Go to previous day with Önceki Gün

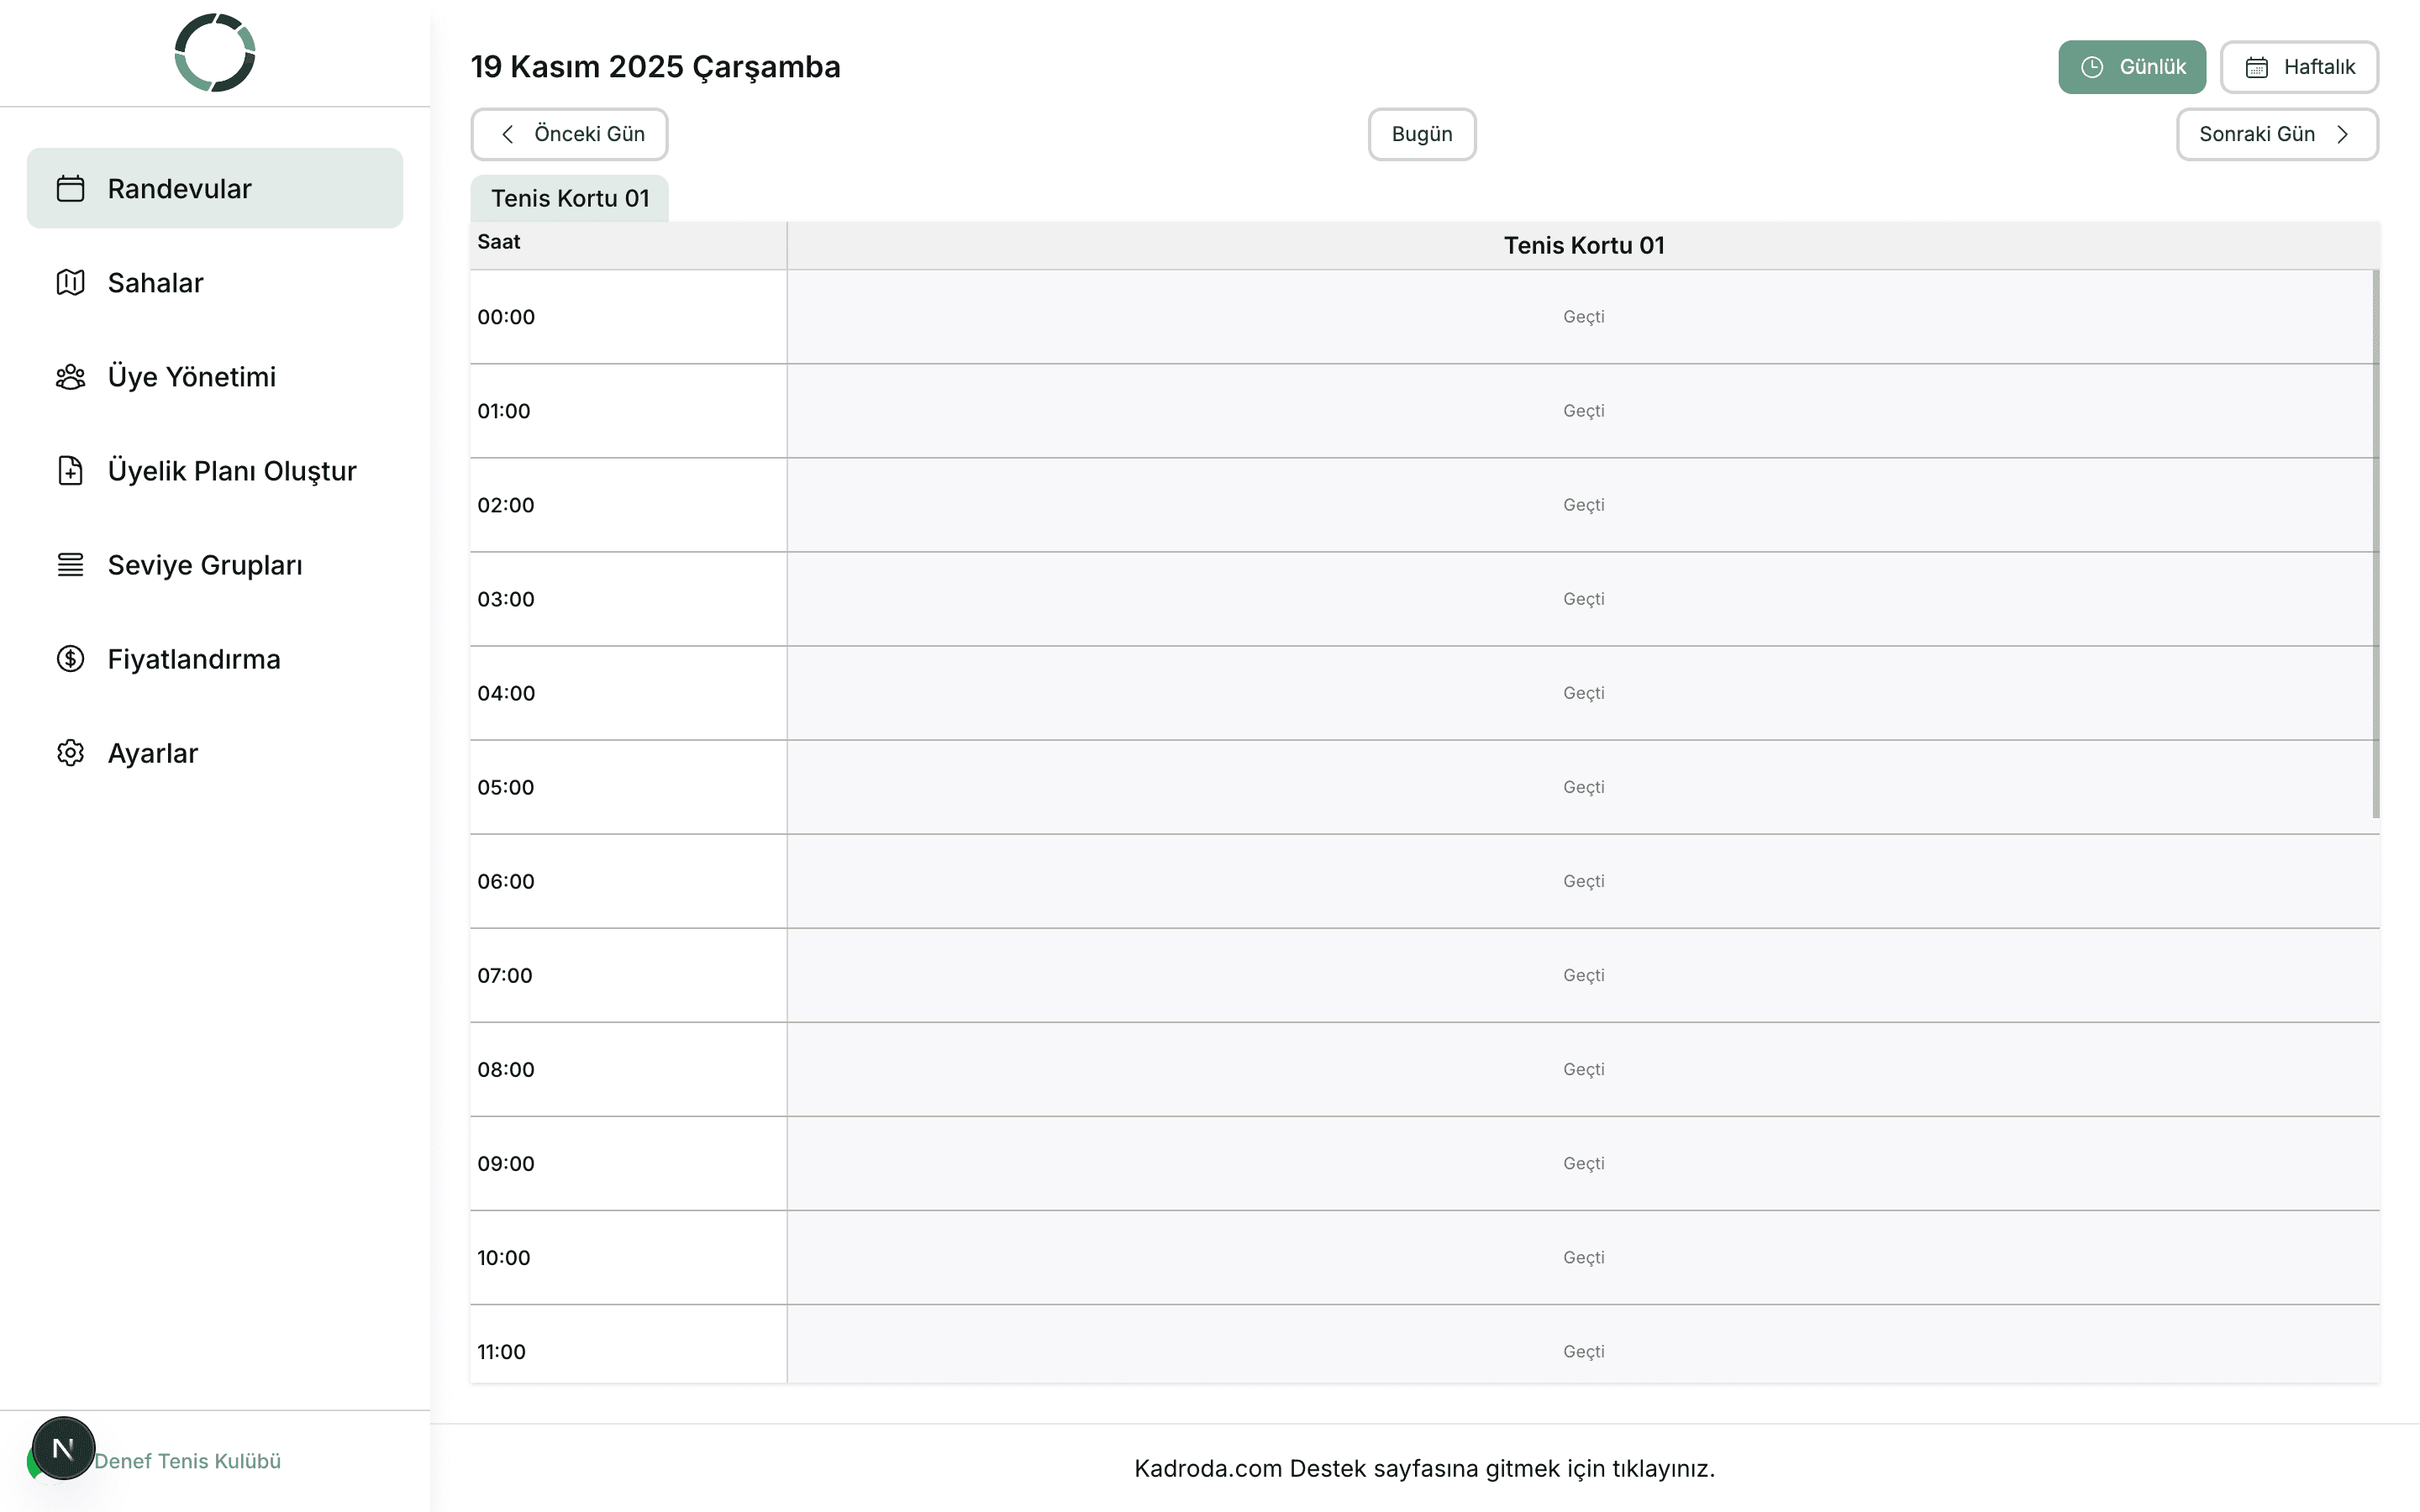[569, 134]
